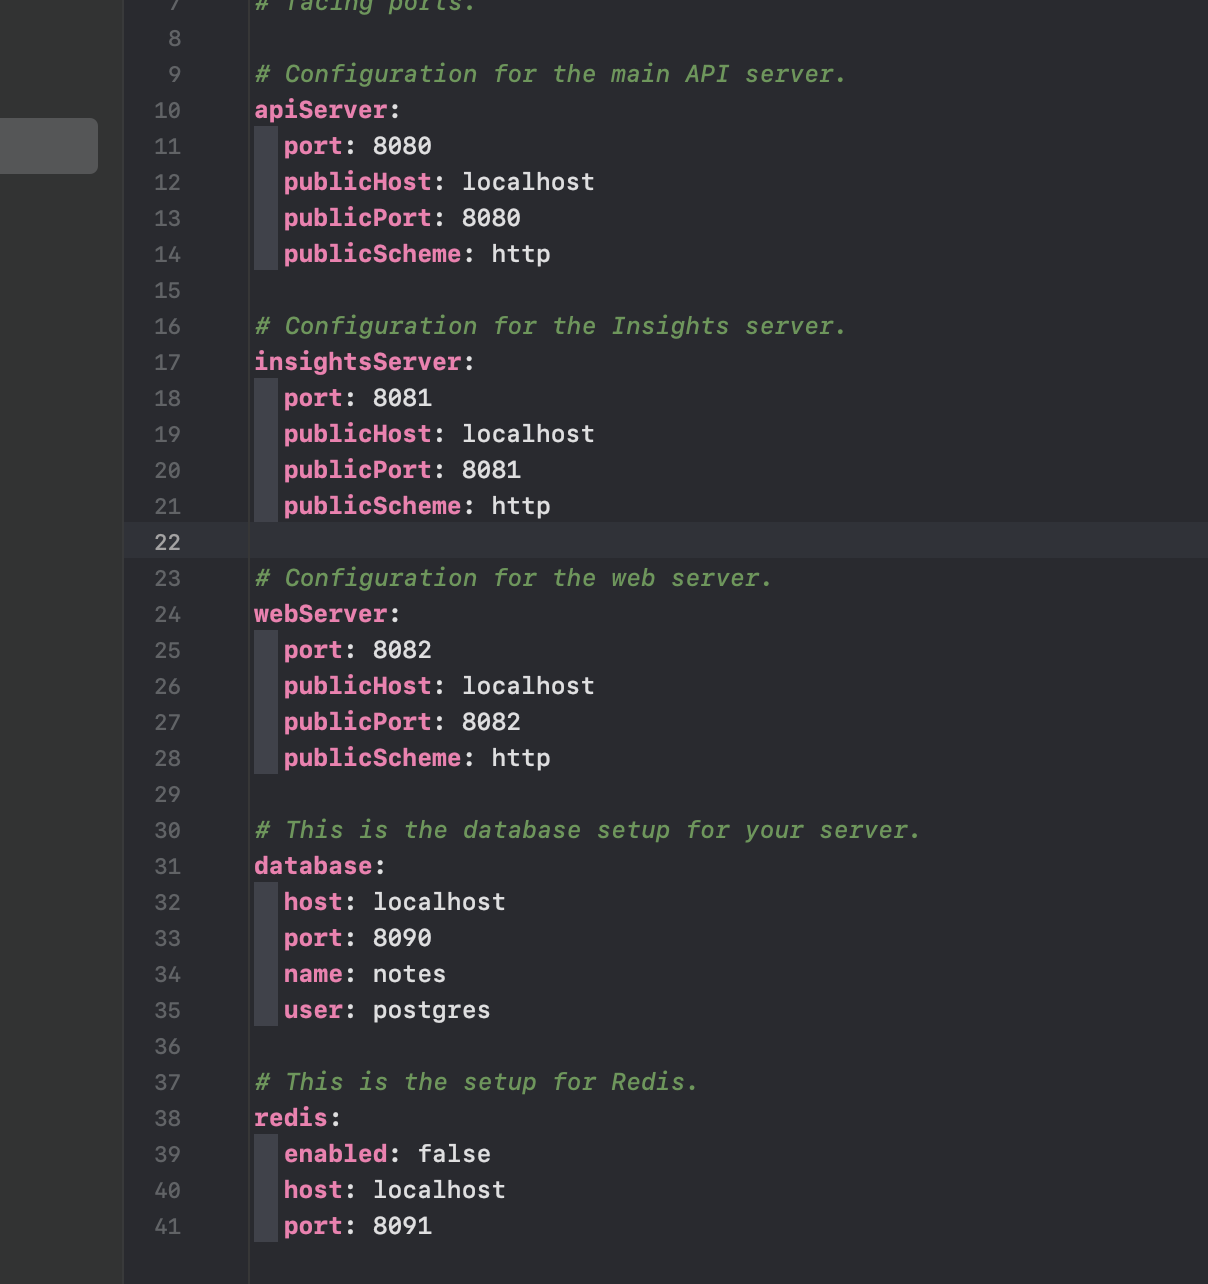The width and height of the screenshot is (1208, 1284).
Task: Click the publicHost key on line 12
Action: coord(357,182)
